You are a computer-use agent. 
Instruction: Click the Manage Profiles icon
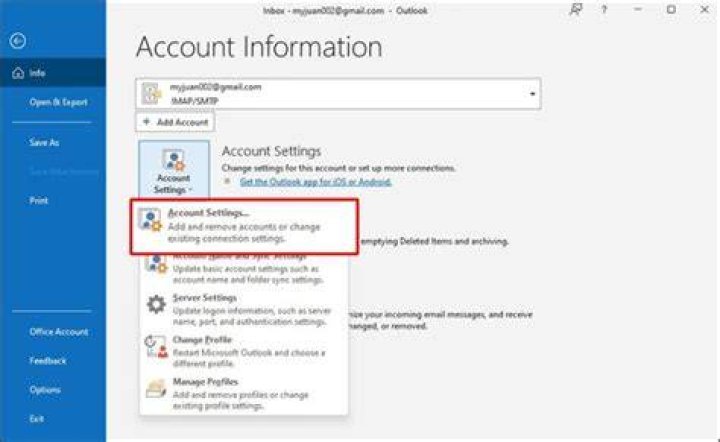point(156,388)
